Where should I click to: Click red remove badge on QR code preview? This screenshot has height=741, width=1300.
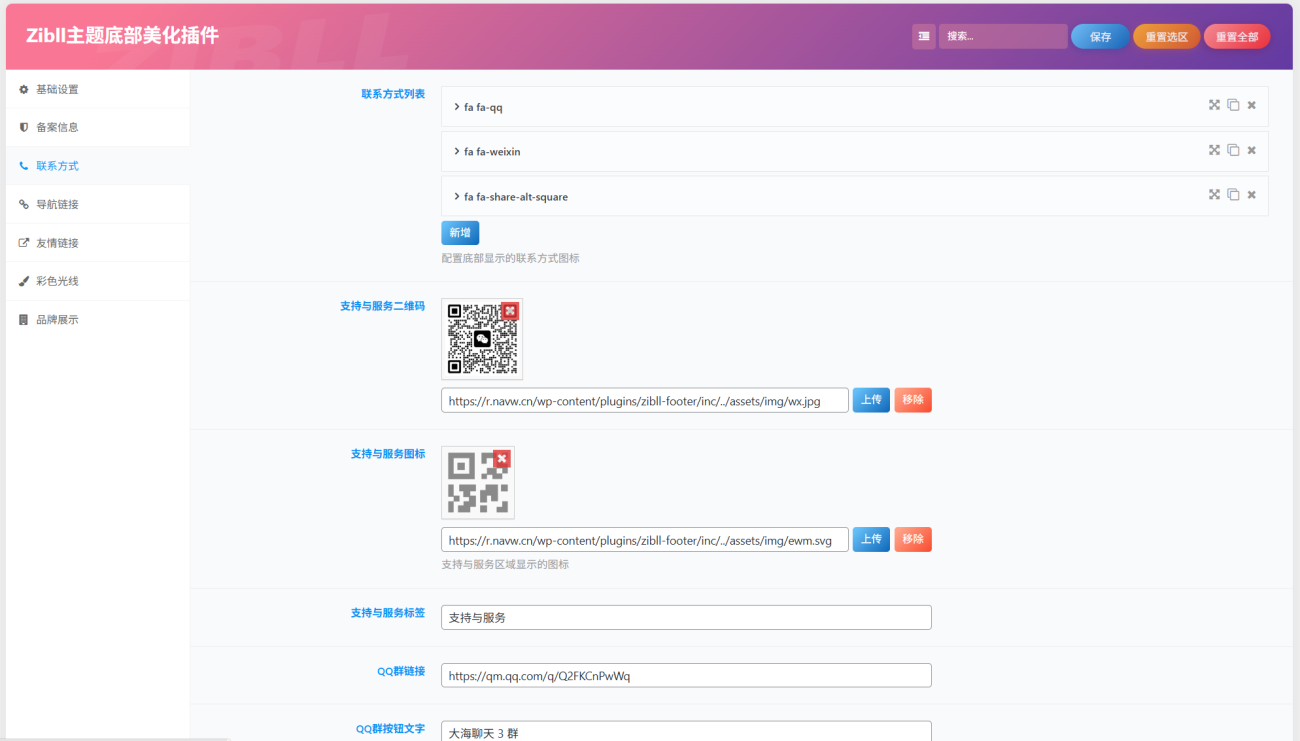pos(510,311)
